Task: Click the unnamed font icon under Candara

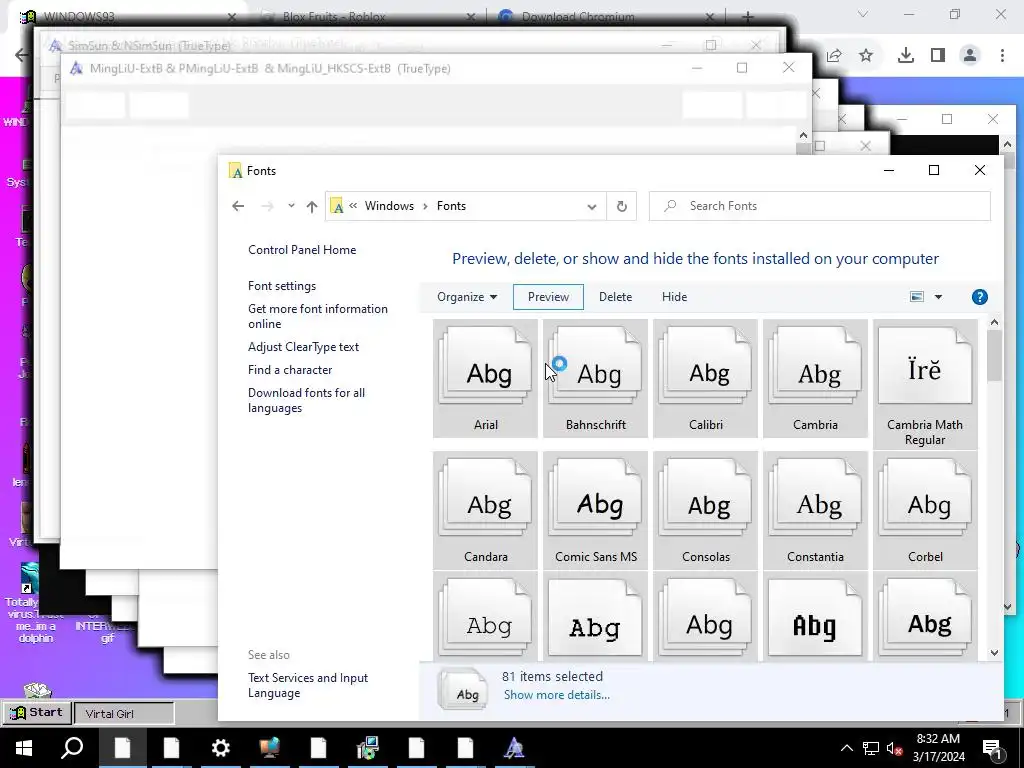Action: (x=485, y=617)
